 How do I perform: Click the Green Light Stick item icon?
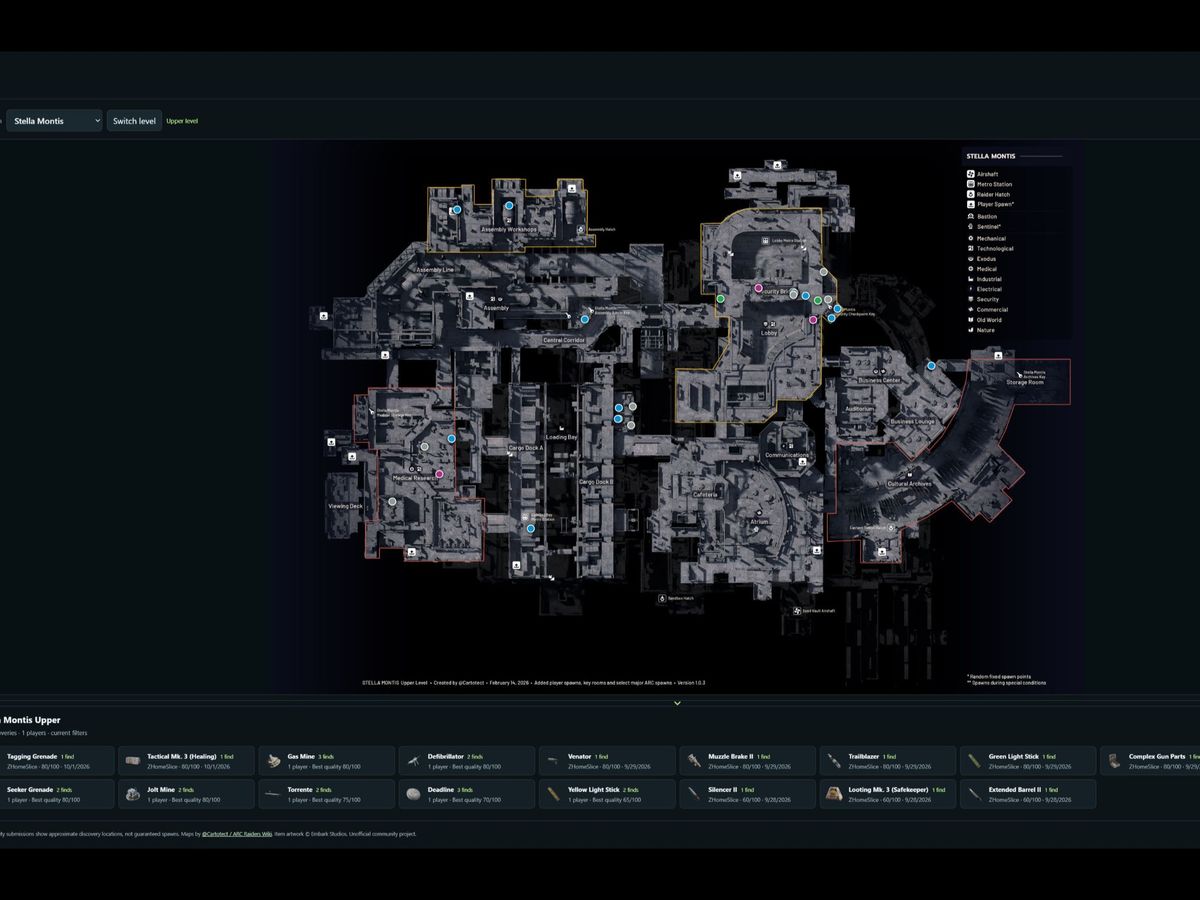coord(974,761)
